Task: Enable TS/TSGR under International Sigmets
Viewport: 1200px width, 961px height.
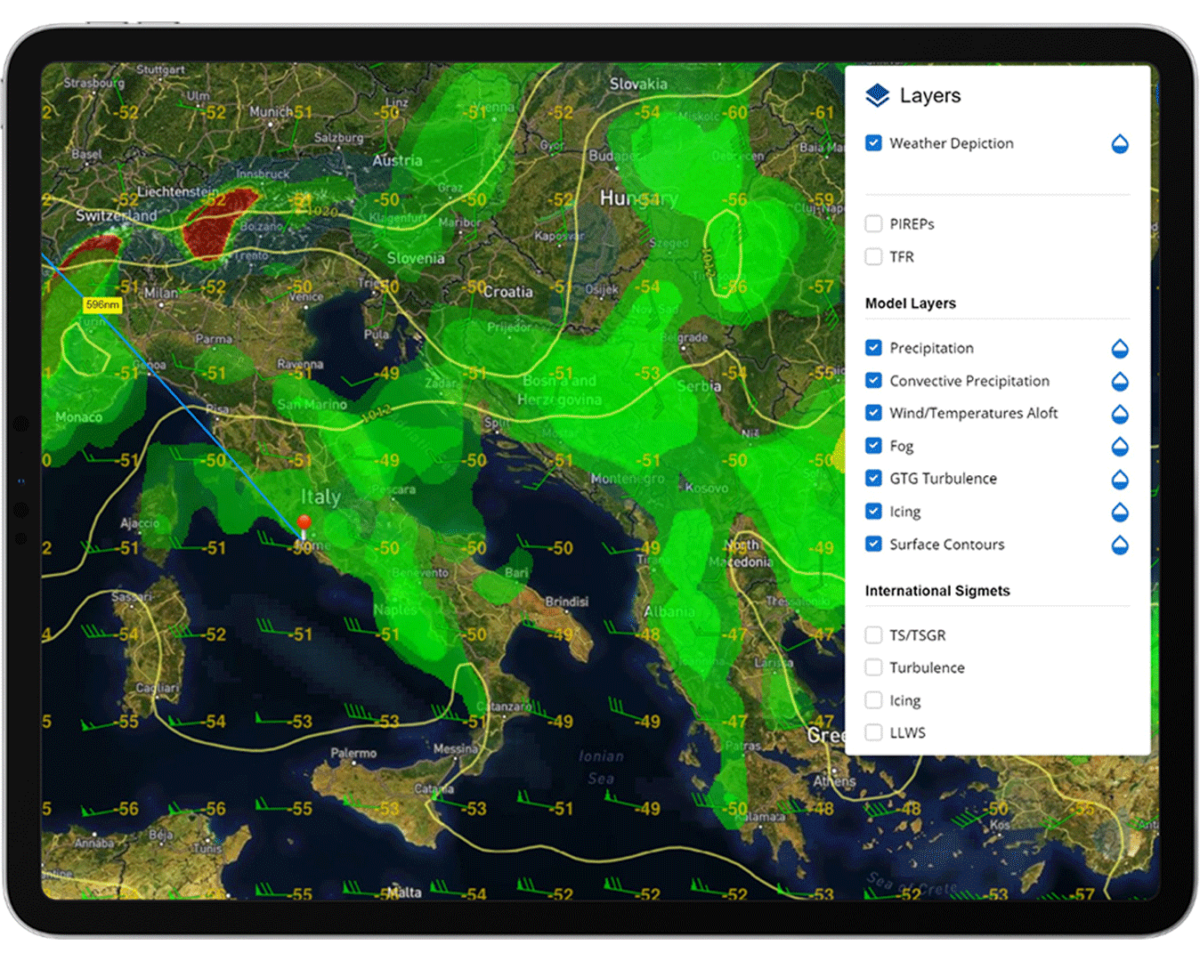Action: (x=873, y=635)
